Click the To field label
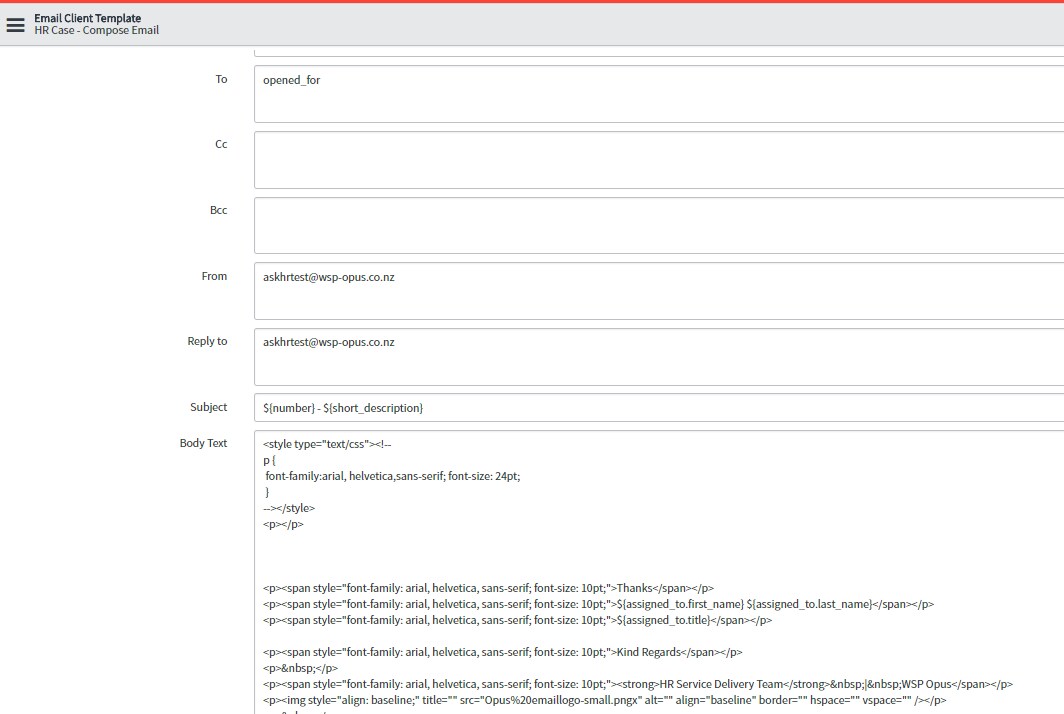Screen dimensions: 1064x714 pos(221,79)
